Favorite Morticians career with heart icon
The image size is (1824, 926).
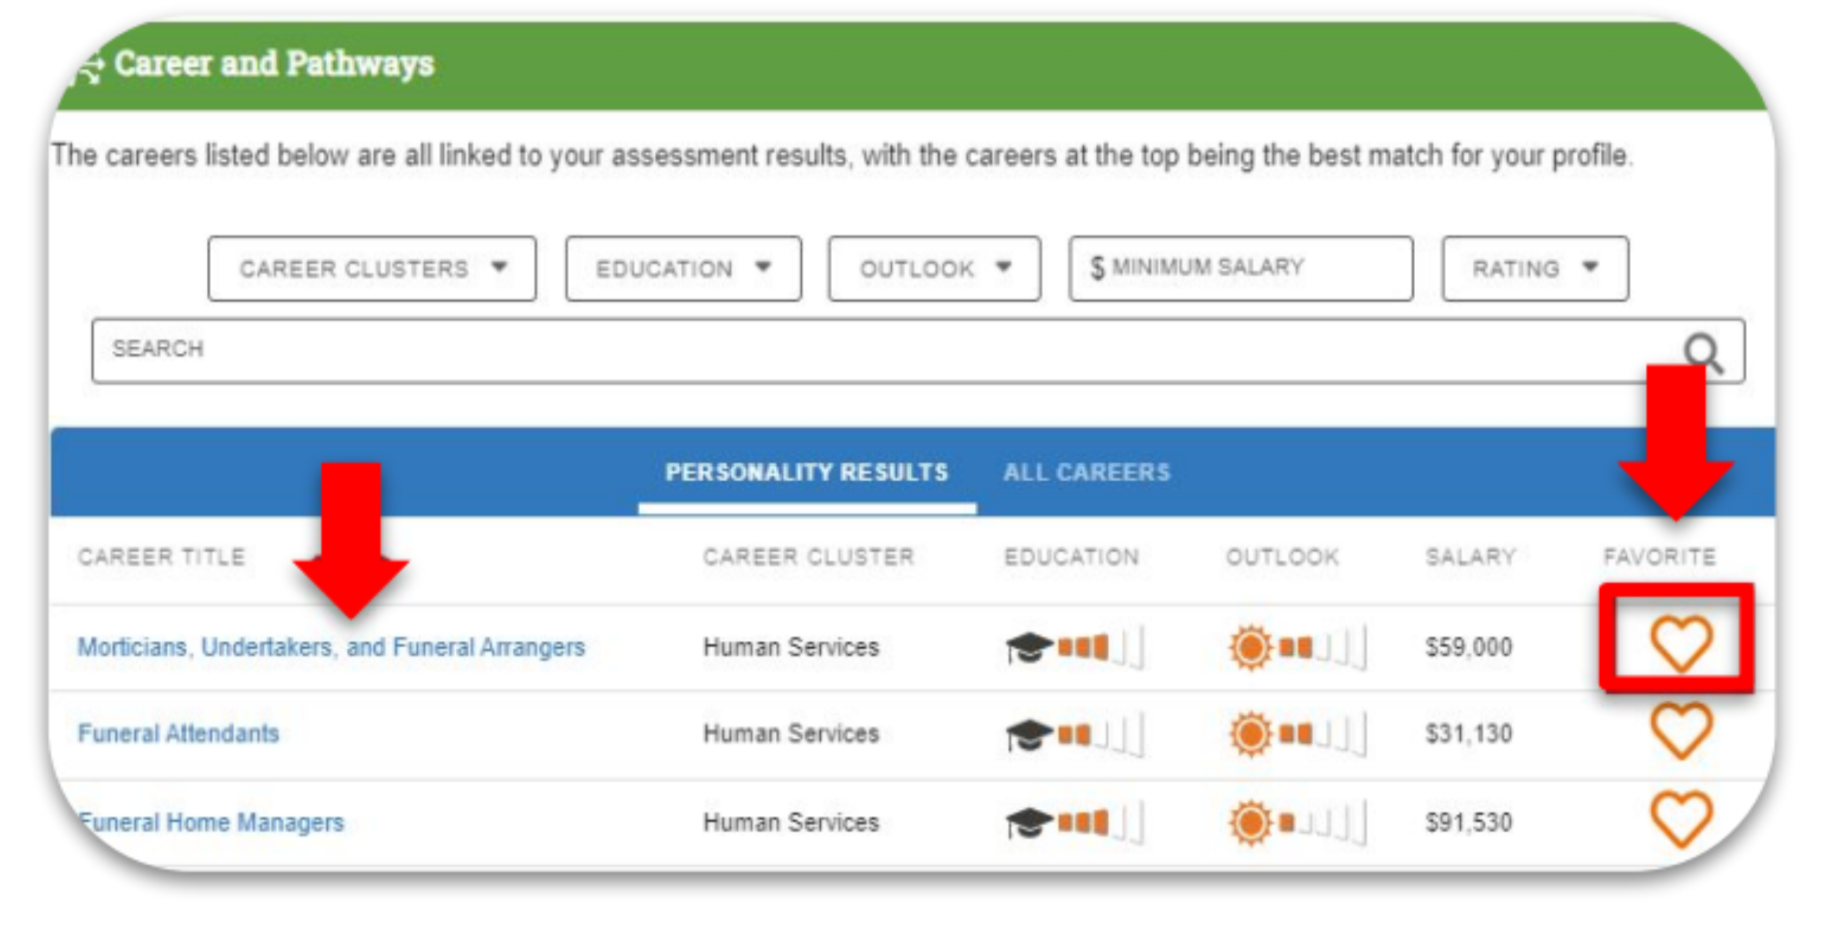1680,643
